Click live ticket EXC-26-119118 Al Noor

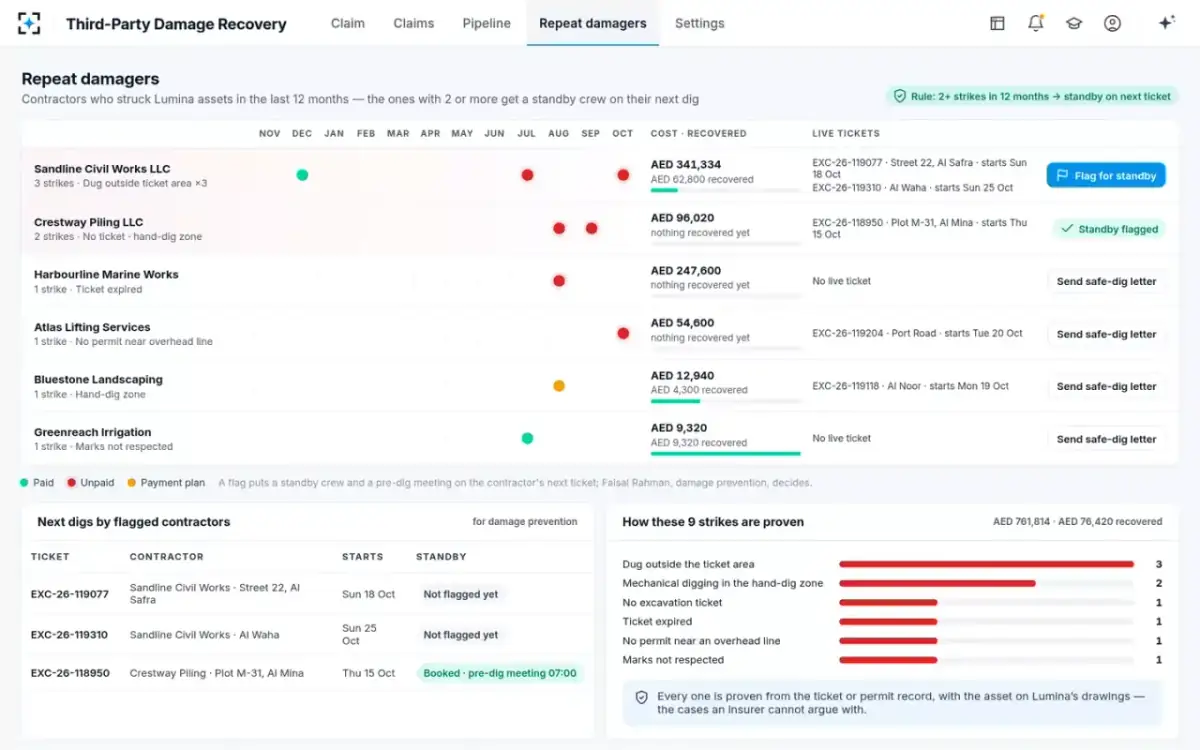point(910,386)
